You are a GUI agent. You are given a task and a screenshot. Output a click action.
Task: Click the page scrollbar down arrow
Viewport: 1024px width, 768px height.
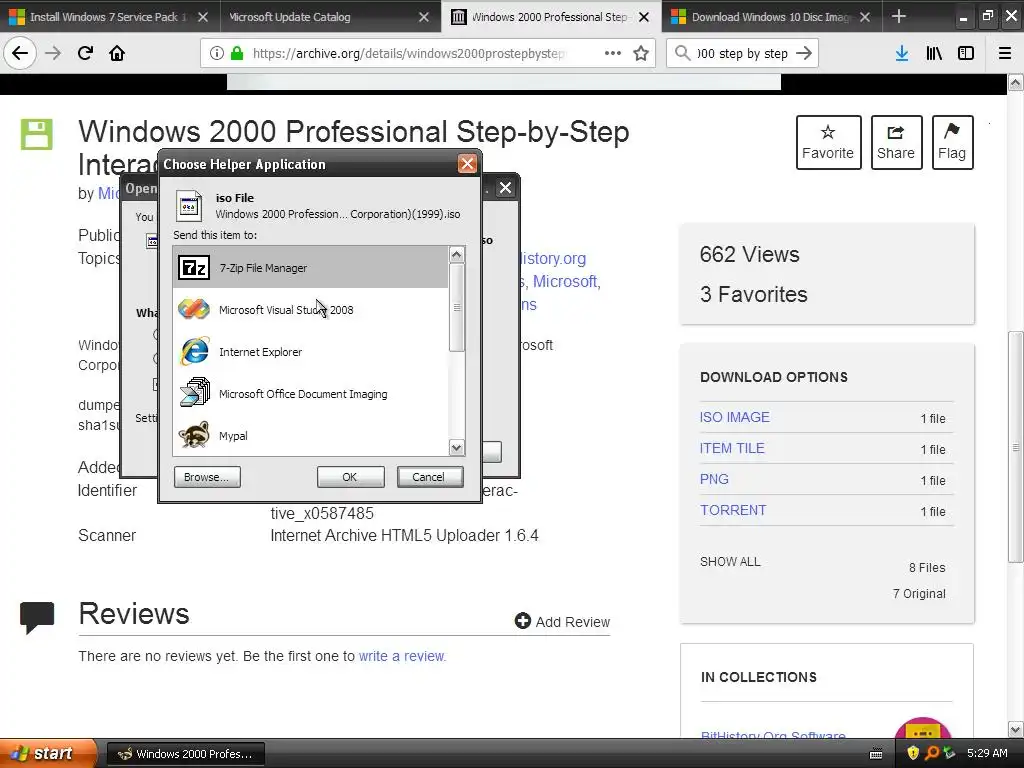click(1016, 729)
